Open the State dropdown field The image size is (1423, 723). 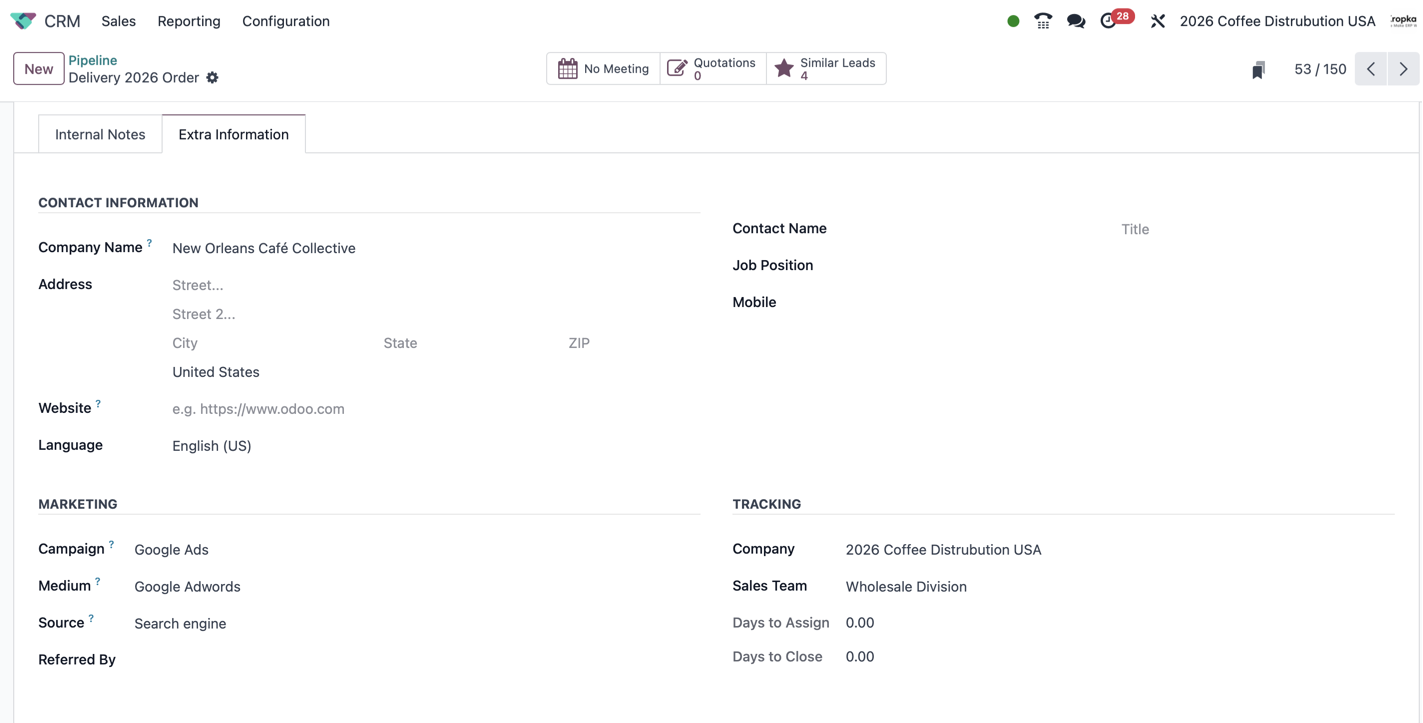pyautogui.click(x=470, y=343)
